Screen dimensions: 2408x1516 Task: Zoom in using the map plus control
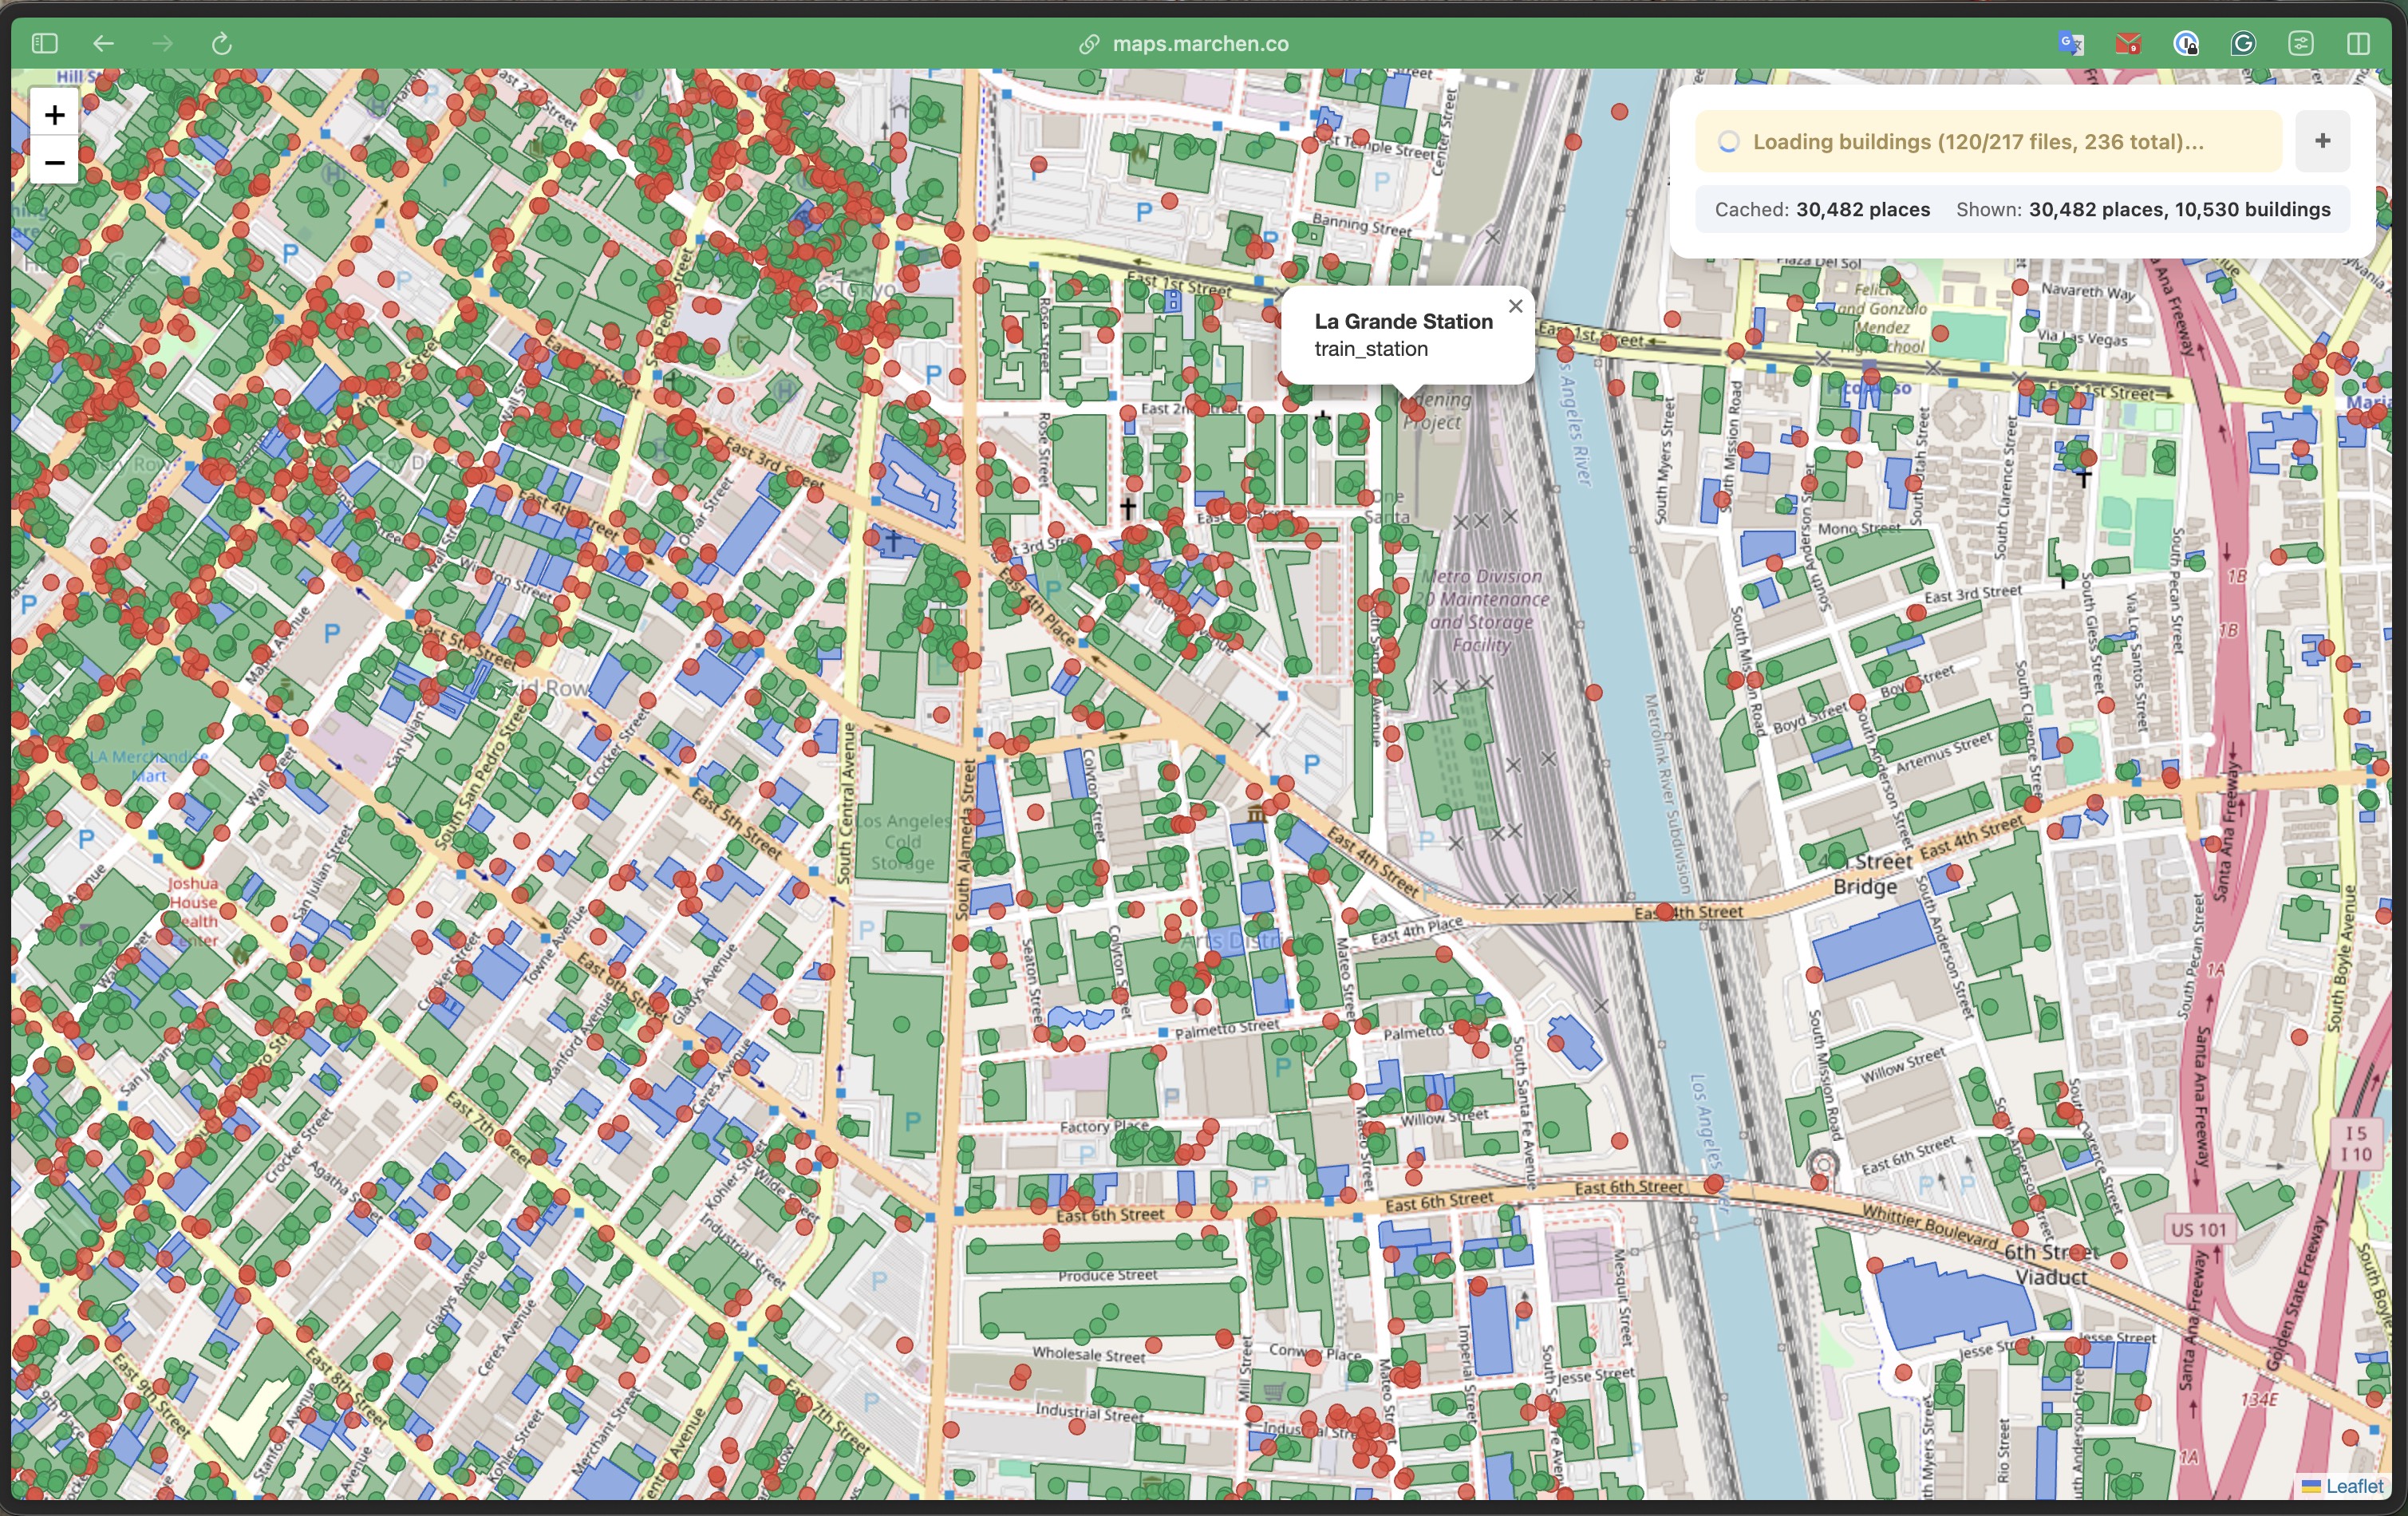pyautogui.click(x=54, y=113)
